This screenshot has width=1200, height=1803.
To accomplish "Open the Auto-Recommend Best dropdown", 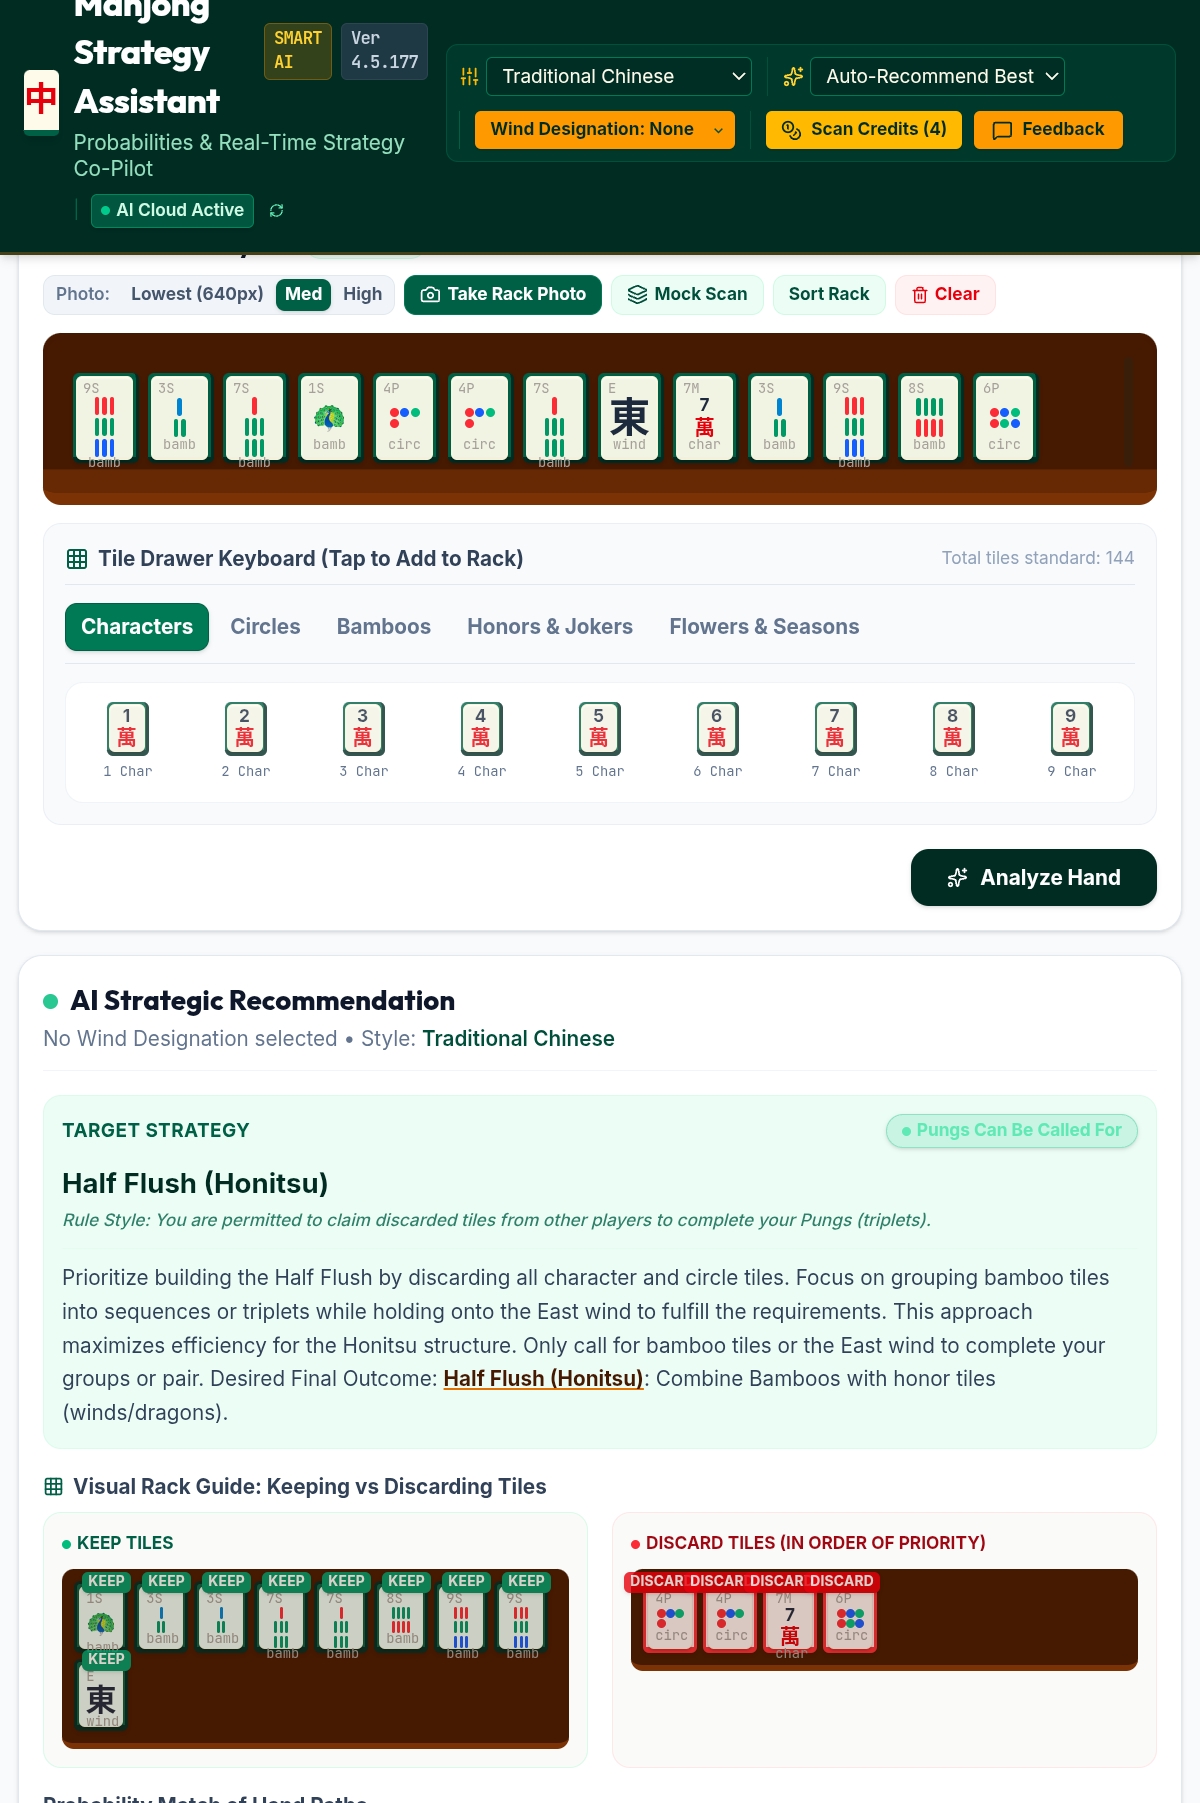I will coord(937,76).
